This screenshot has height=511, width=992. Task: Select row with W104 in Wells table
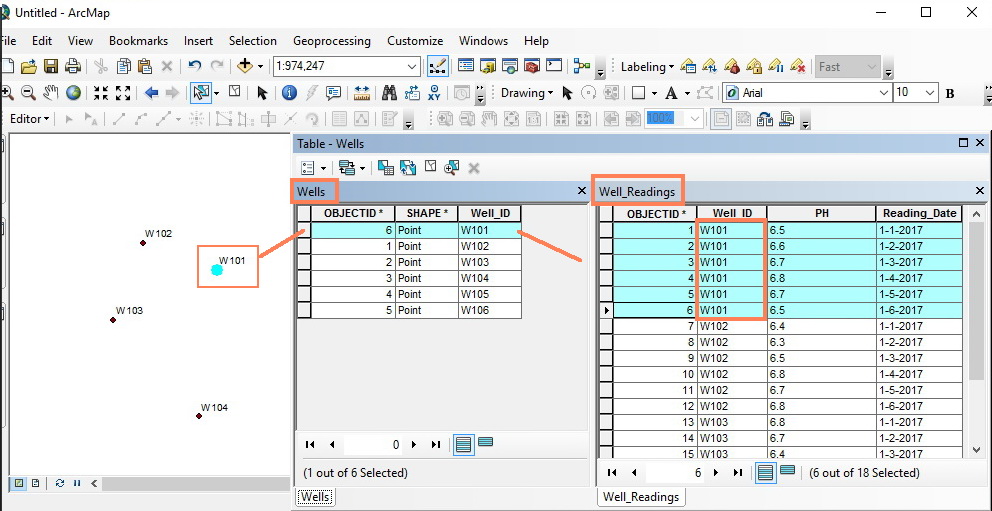click(x=409, y=278)
